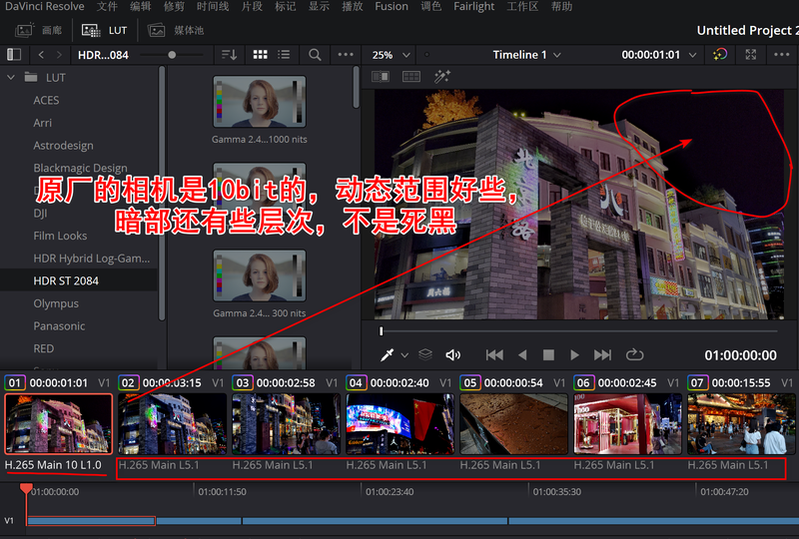Select clip 05 thumbnail

click(x=514, y=423)
